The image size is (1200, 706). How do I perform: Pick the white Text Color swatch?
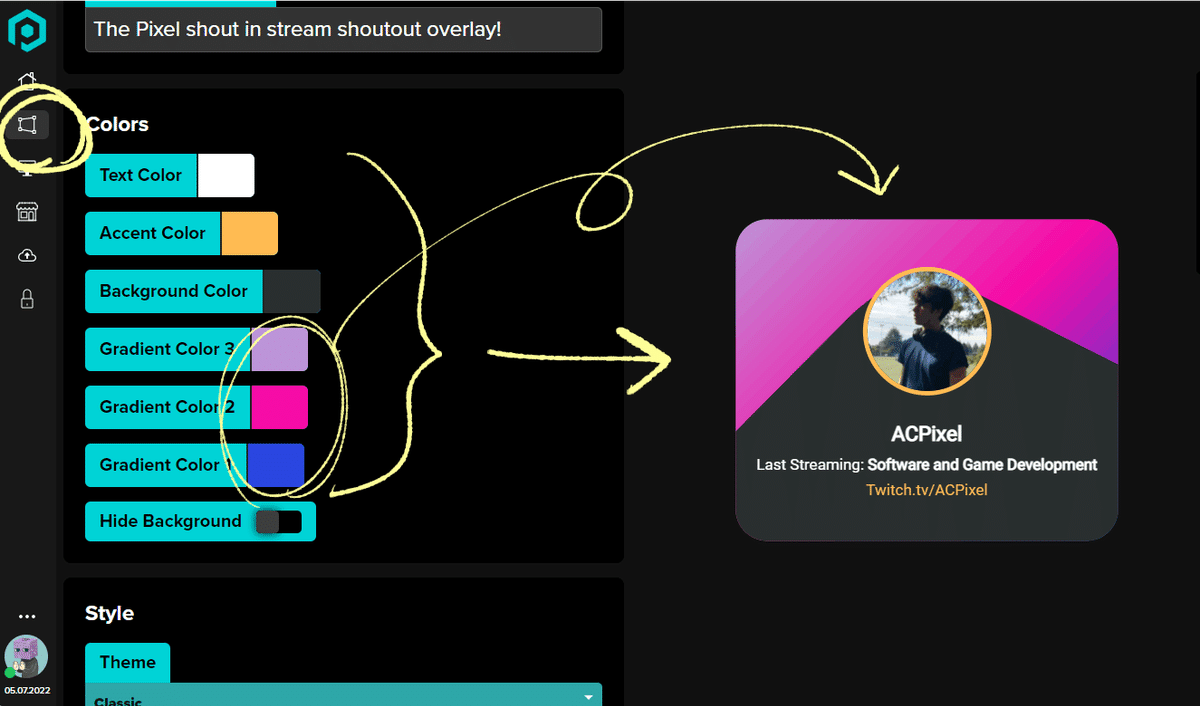pyautogui.click(x=226, y=175)
